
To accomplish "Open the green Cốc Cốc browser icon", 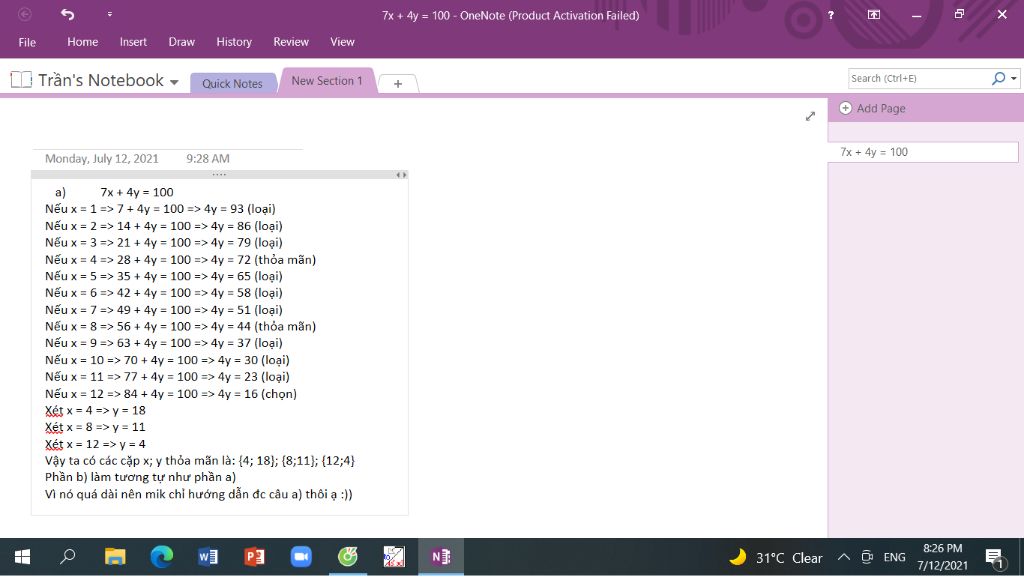I will tap(347, 557).
